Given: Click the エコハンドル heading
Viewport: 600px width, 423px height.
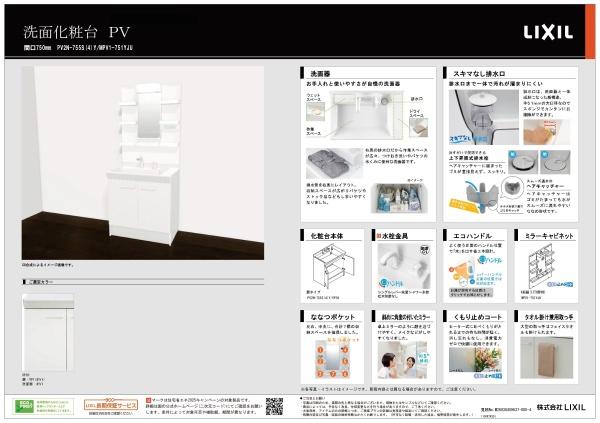Looking at the screenshot, I should pyautogui.click(x=472, y=236).
